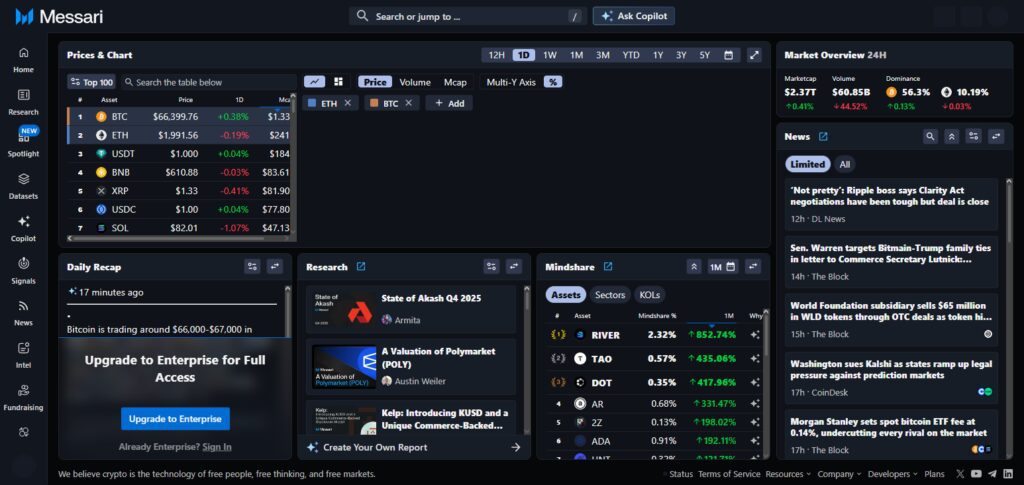Open Home in the sidebar
Screen dimensions: 1024x485
coord(24,59)
